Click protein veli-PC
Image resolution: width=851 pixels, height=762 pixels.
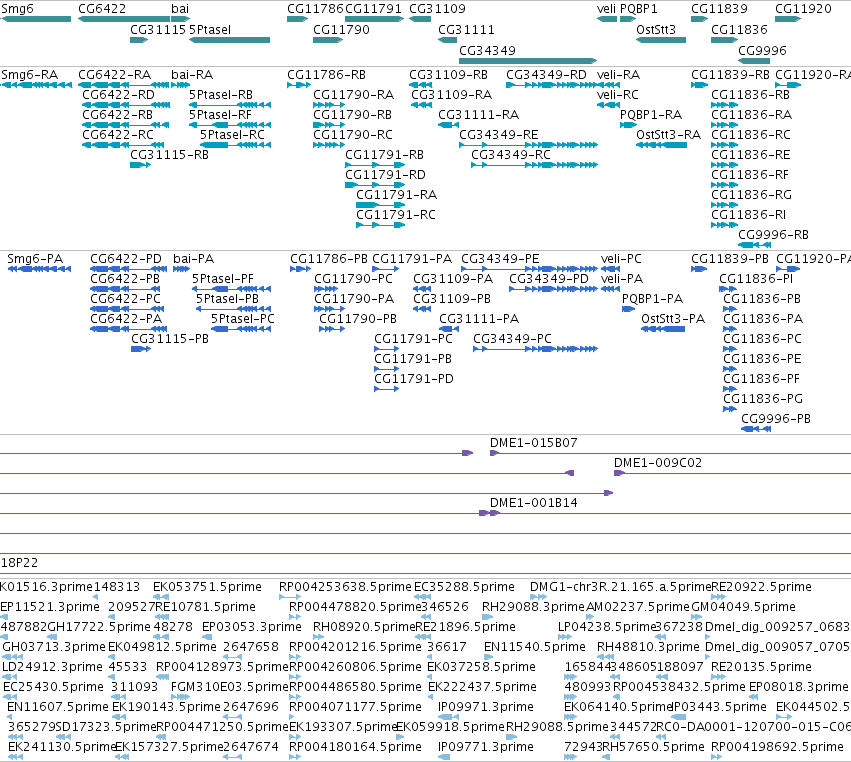tap(621, 258)
